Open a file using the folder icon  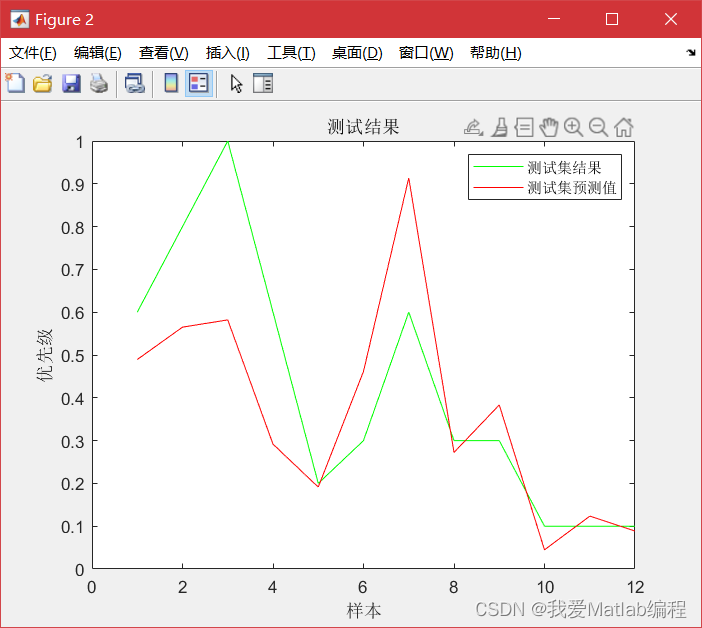pos(43,84)
